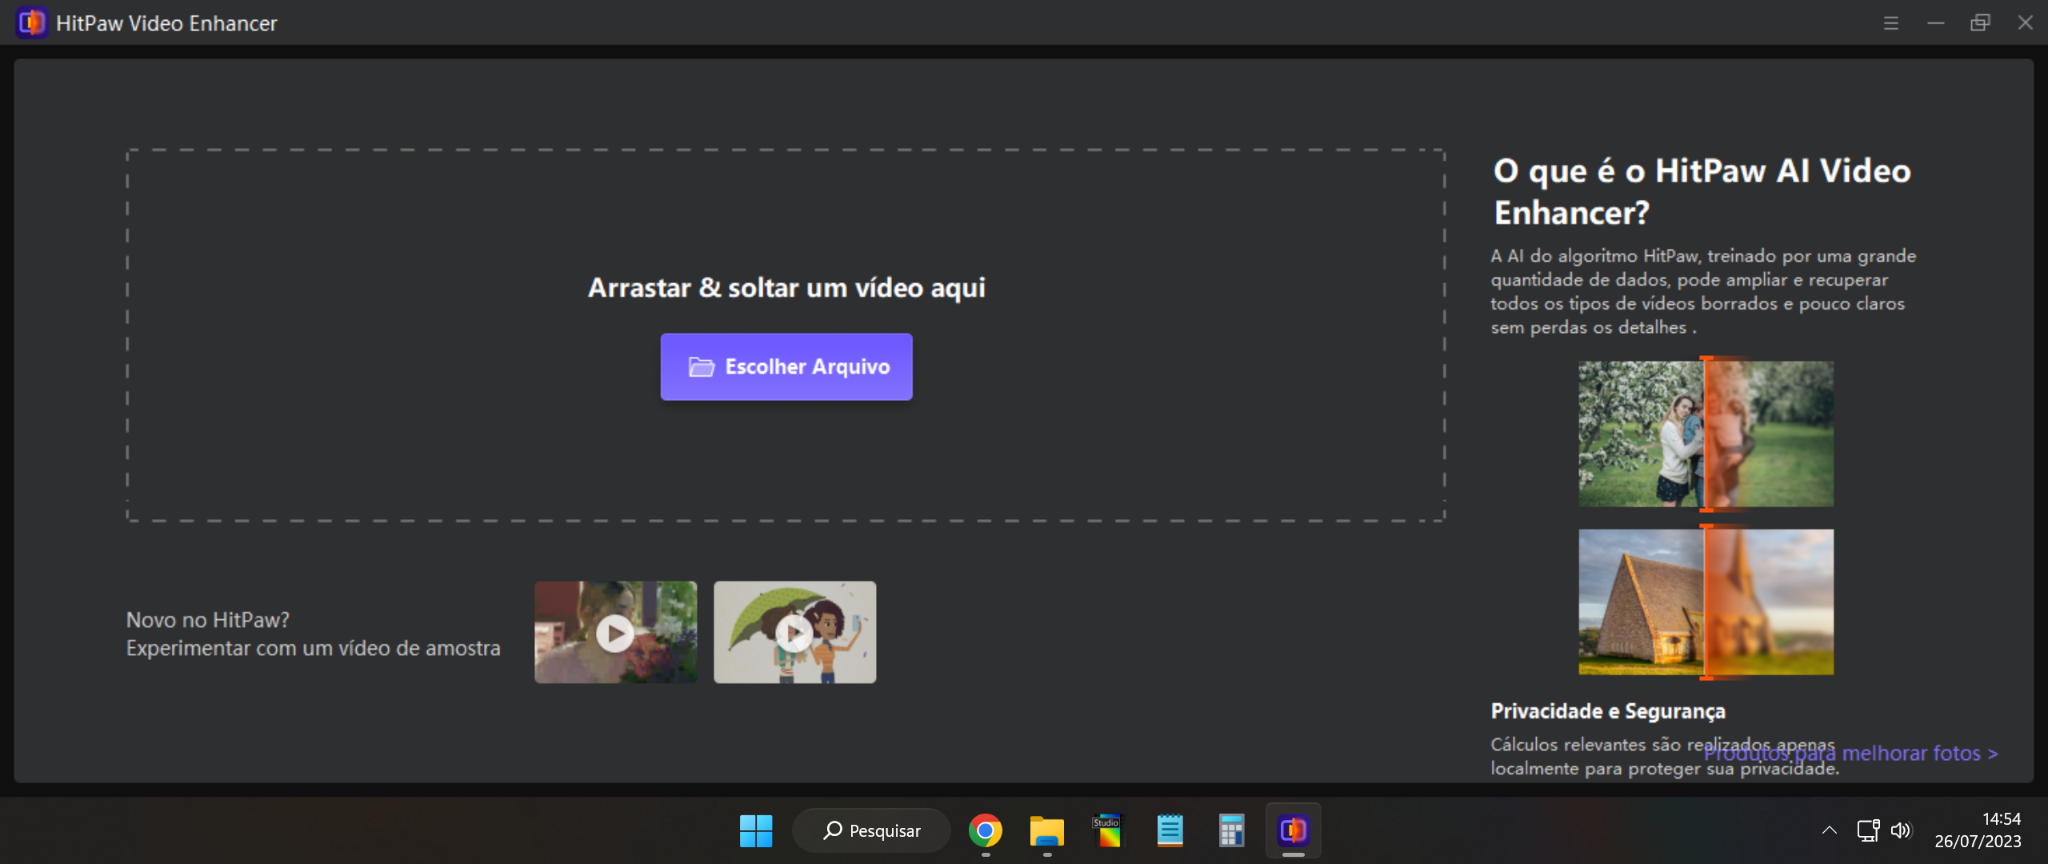Screen dimensions: 2048x864
Task: Select the HitPaw Video Enhancer taskbar icon
Action: point(1293,831)
